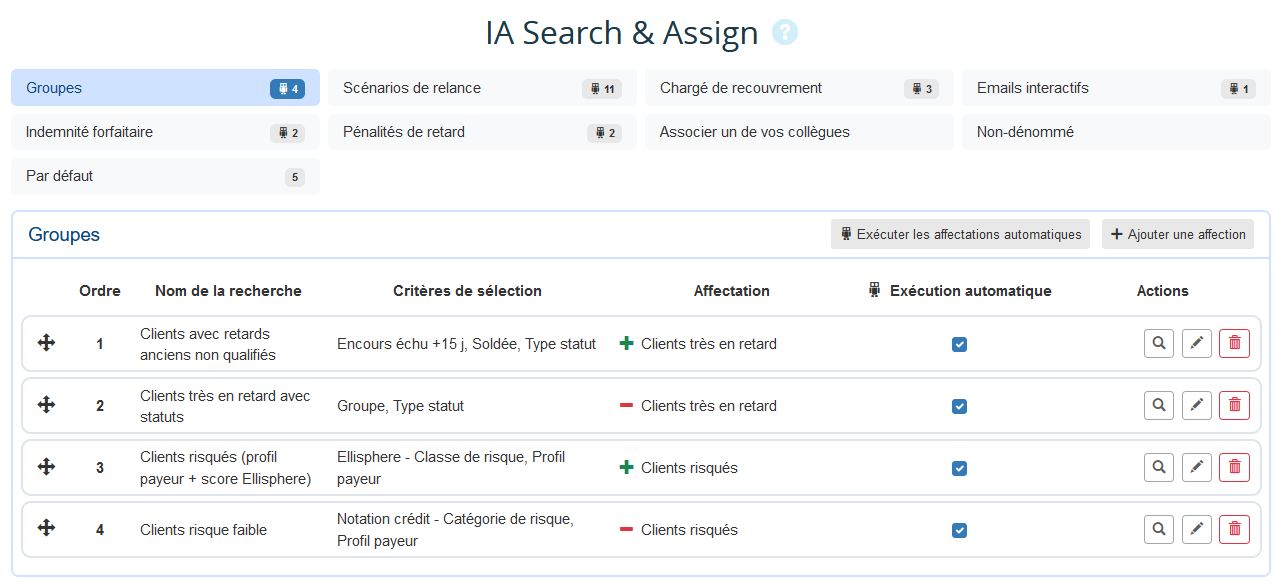Toggle the automatic execution checkbox in row 4

pyautogui.click(x=959, y=531)
